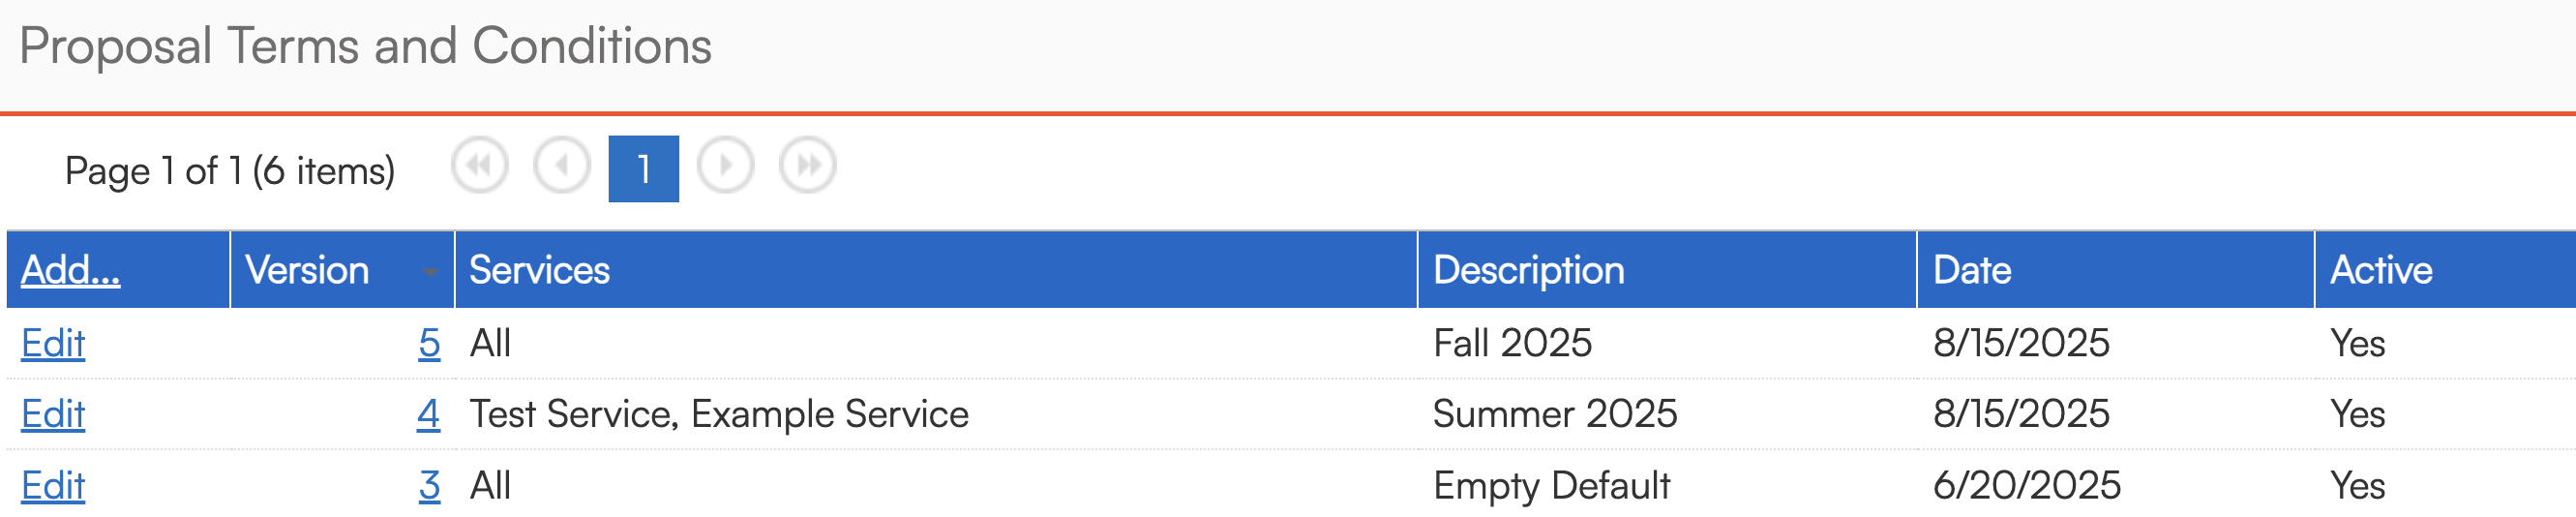Open version 4 link
Viewport: 2576px width, 517px height.
pos(428,414)
